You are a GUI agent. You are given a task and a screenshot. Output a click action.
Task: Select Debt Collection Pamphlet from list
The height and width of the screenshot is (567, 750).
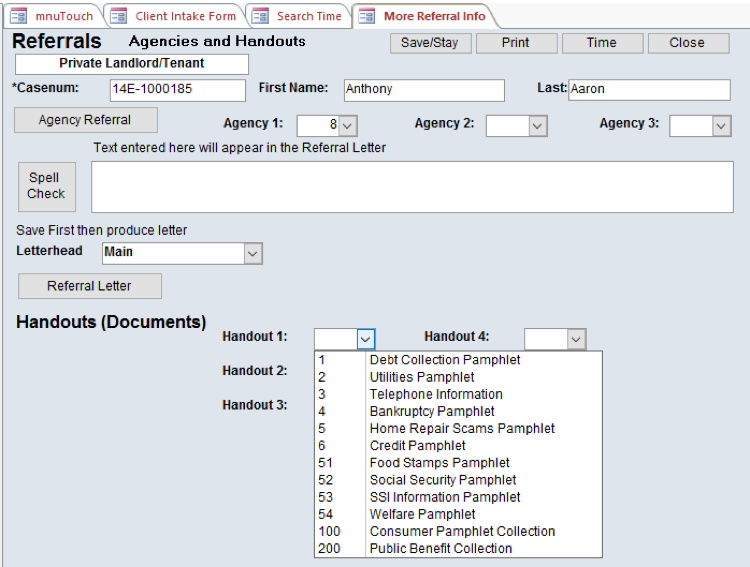(x=444, y=360)
